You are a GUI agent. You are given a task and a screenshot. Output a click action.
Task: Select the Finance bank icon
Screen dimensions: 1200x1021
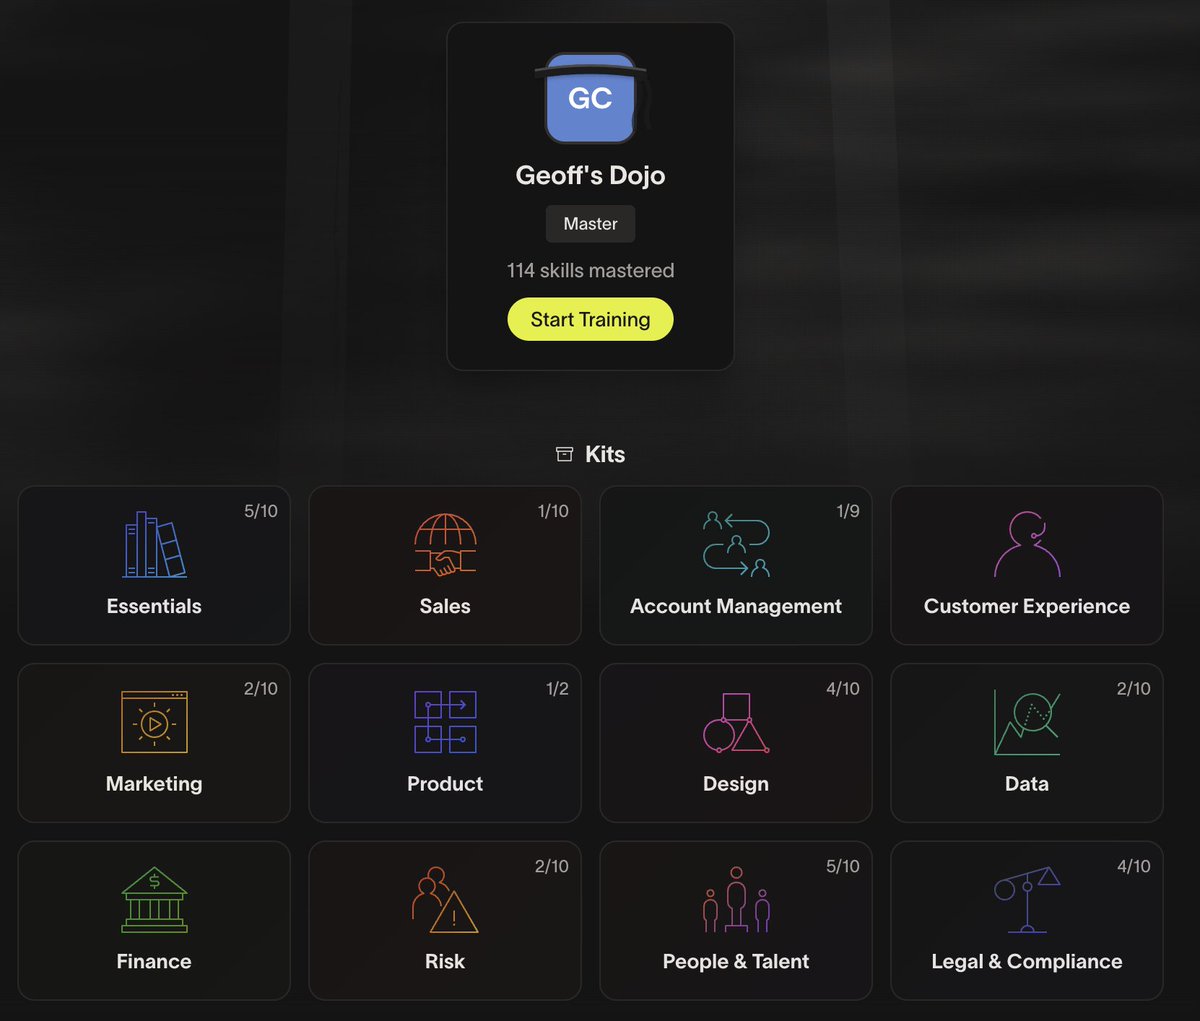(x=154, y=899)
